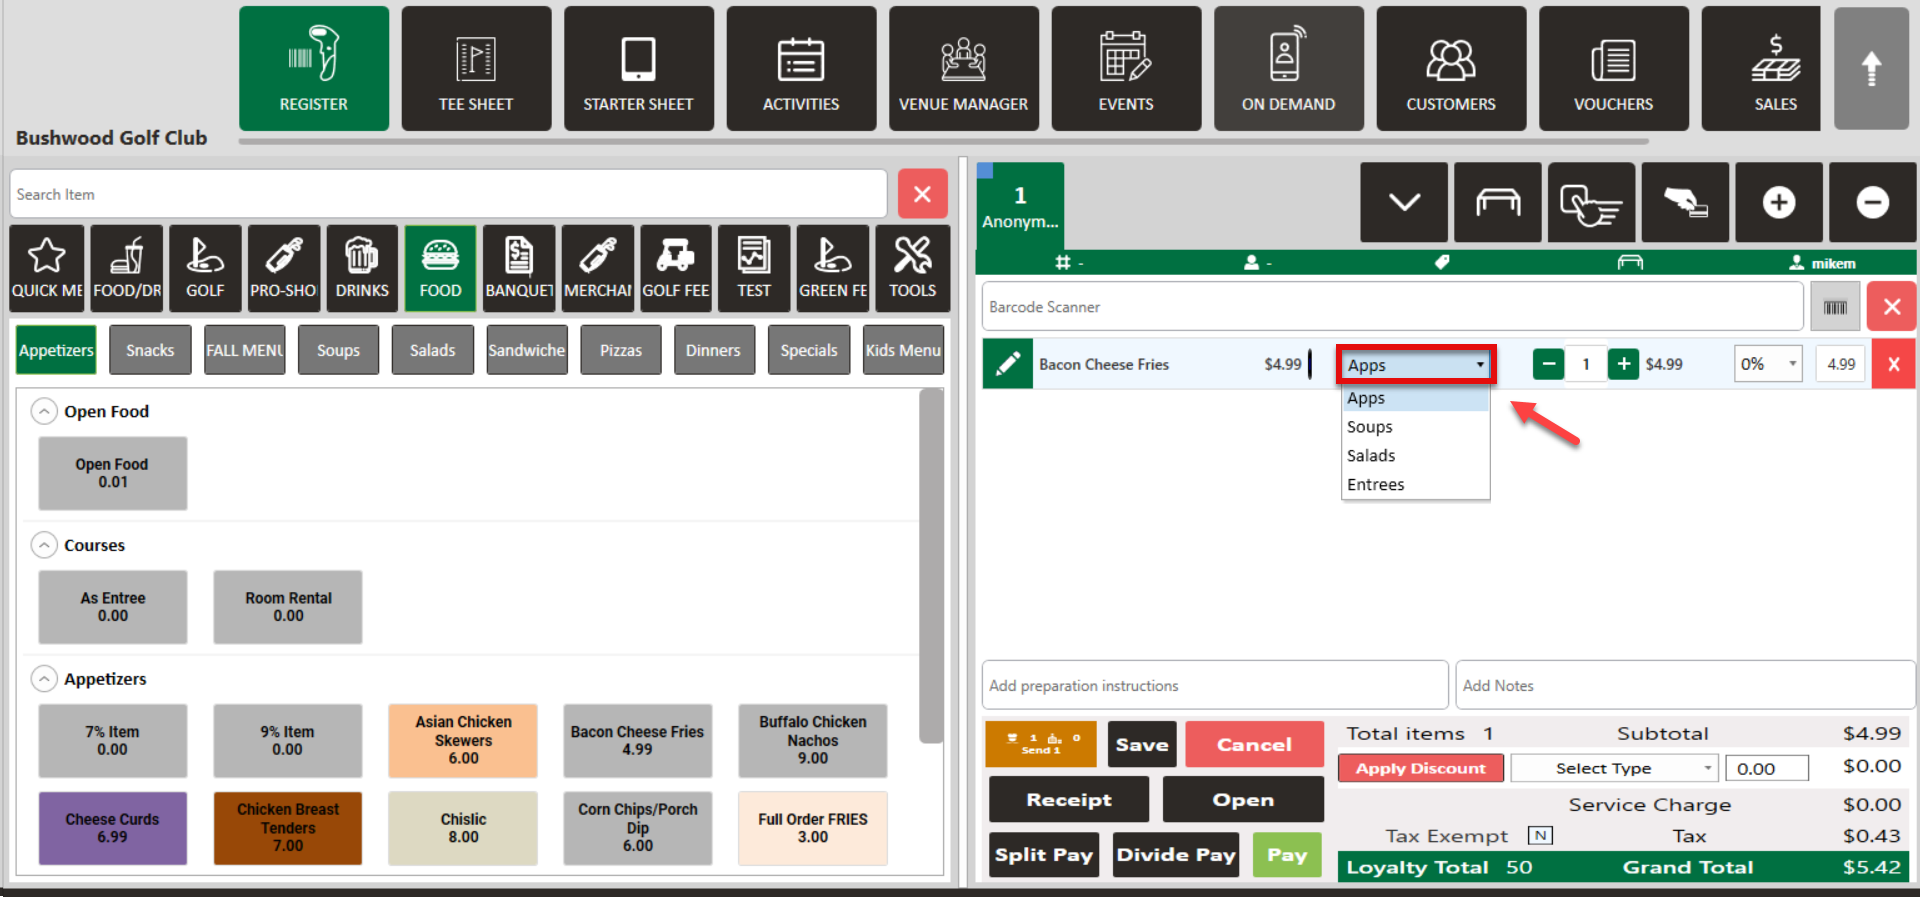Open the Vouchers module
The height and width of the screenshot is (897, 1920).
coord(1613,68)
